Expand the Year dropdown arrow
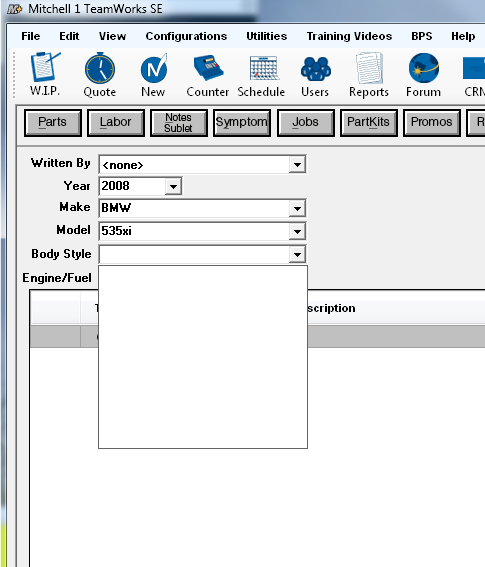Viewport: 485px width, 567px height. click(173, 187)
